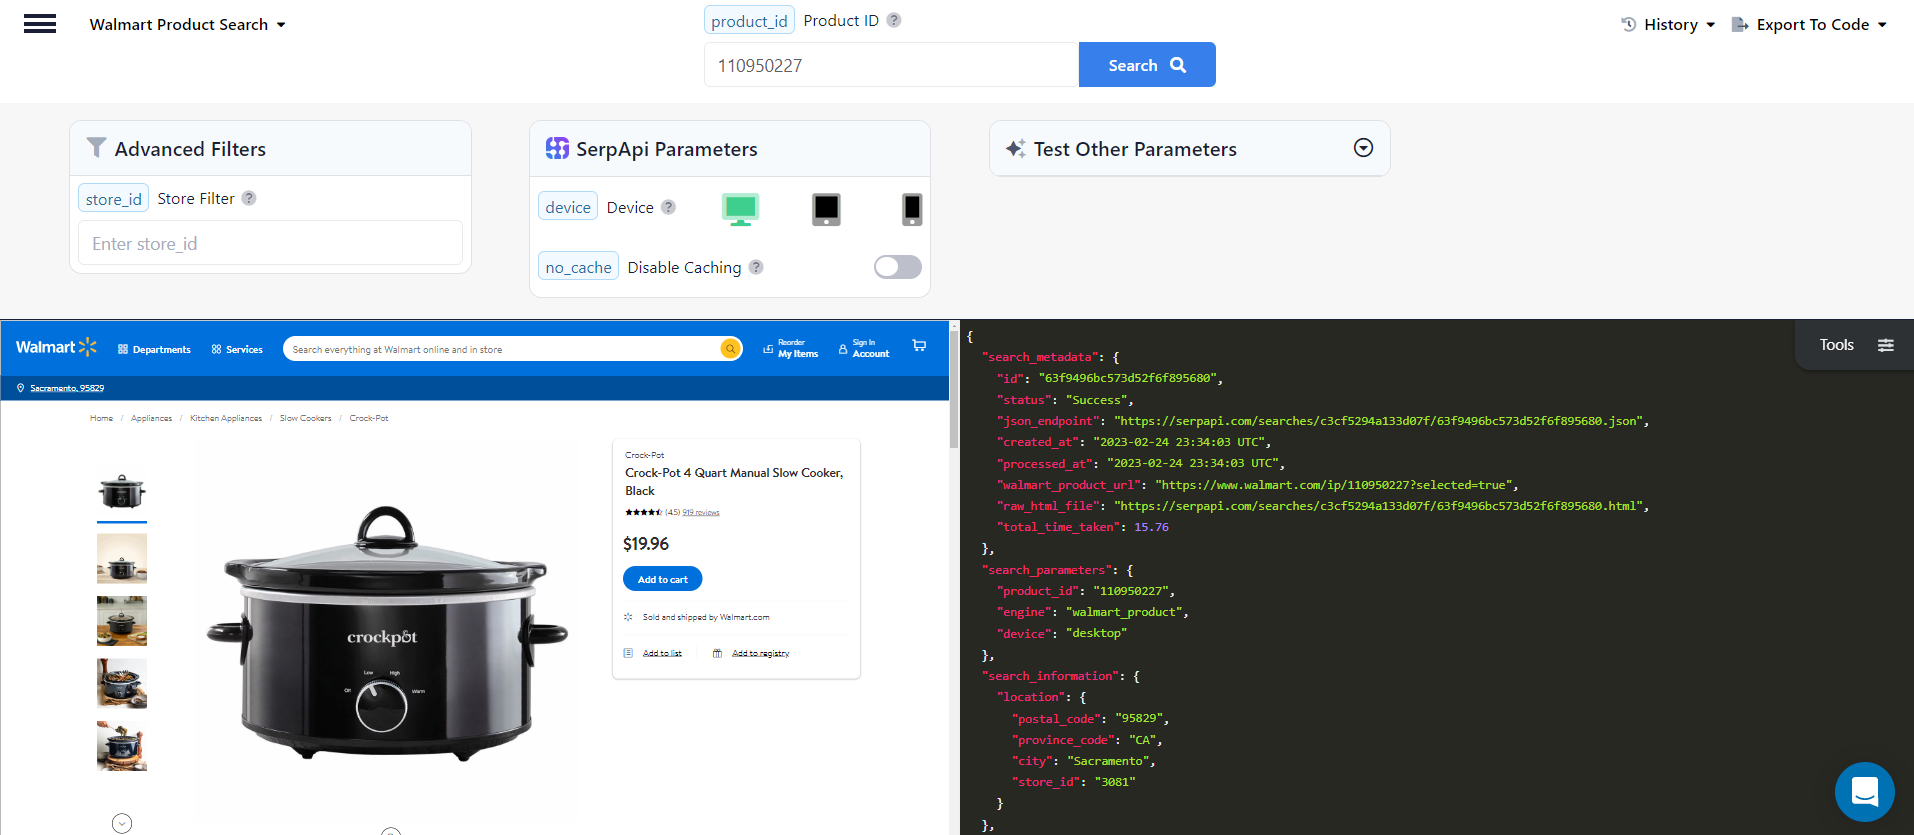Open Reorder My Items link
Viewport: 1914px width, 835px height.
coord(791,348)
